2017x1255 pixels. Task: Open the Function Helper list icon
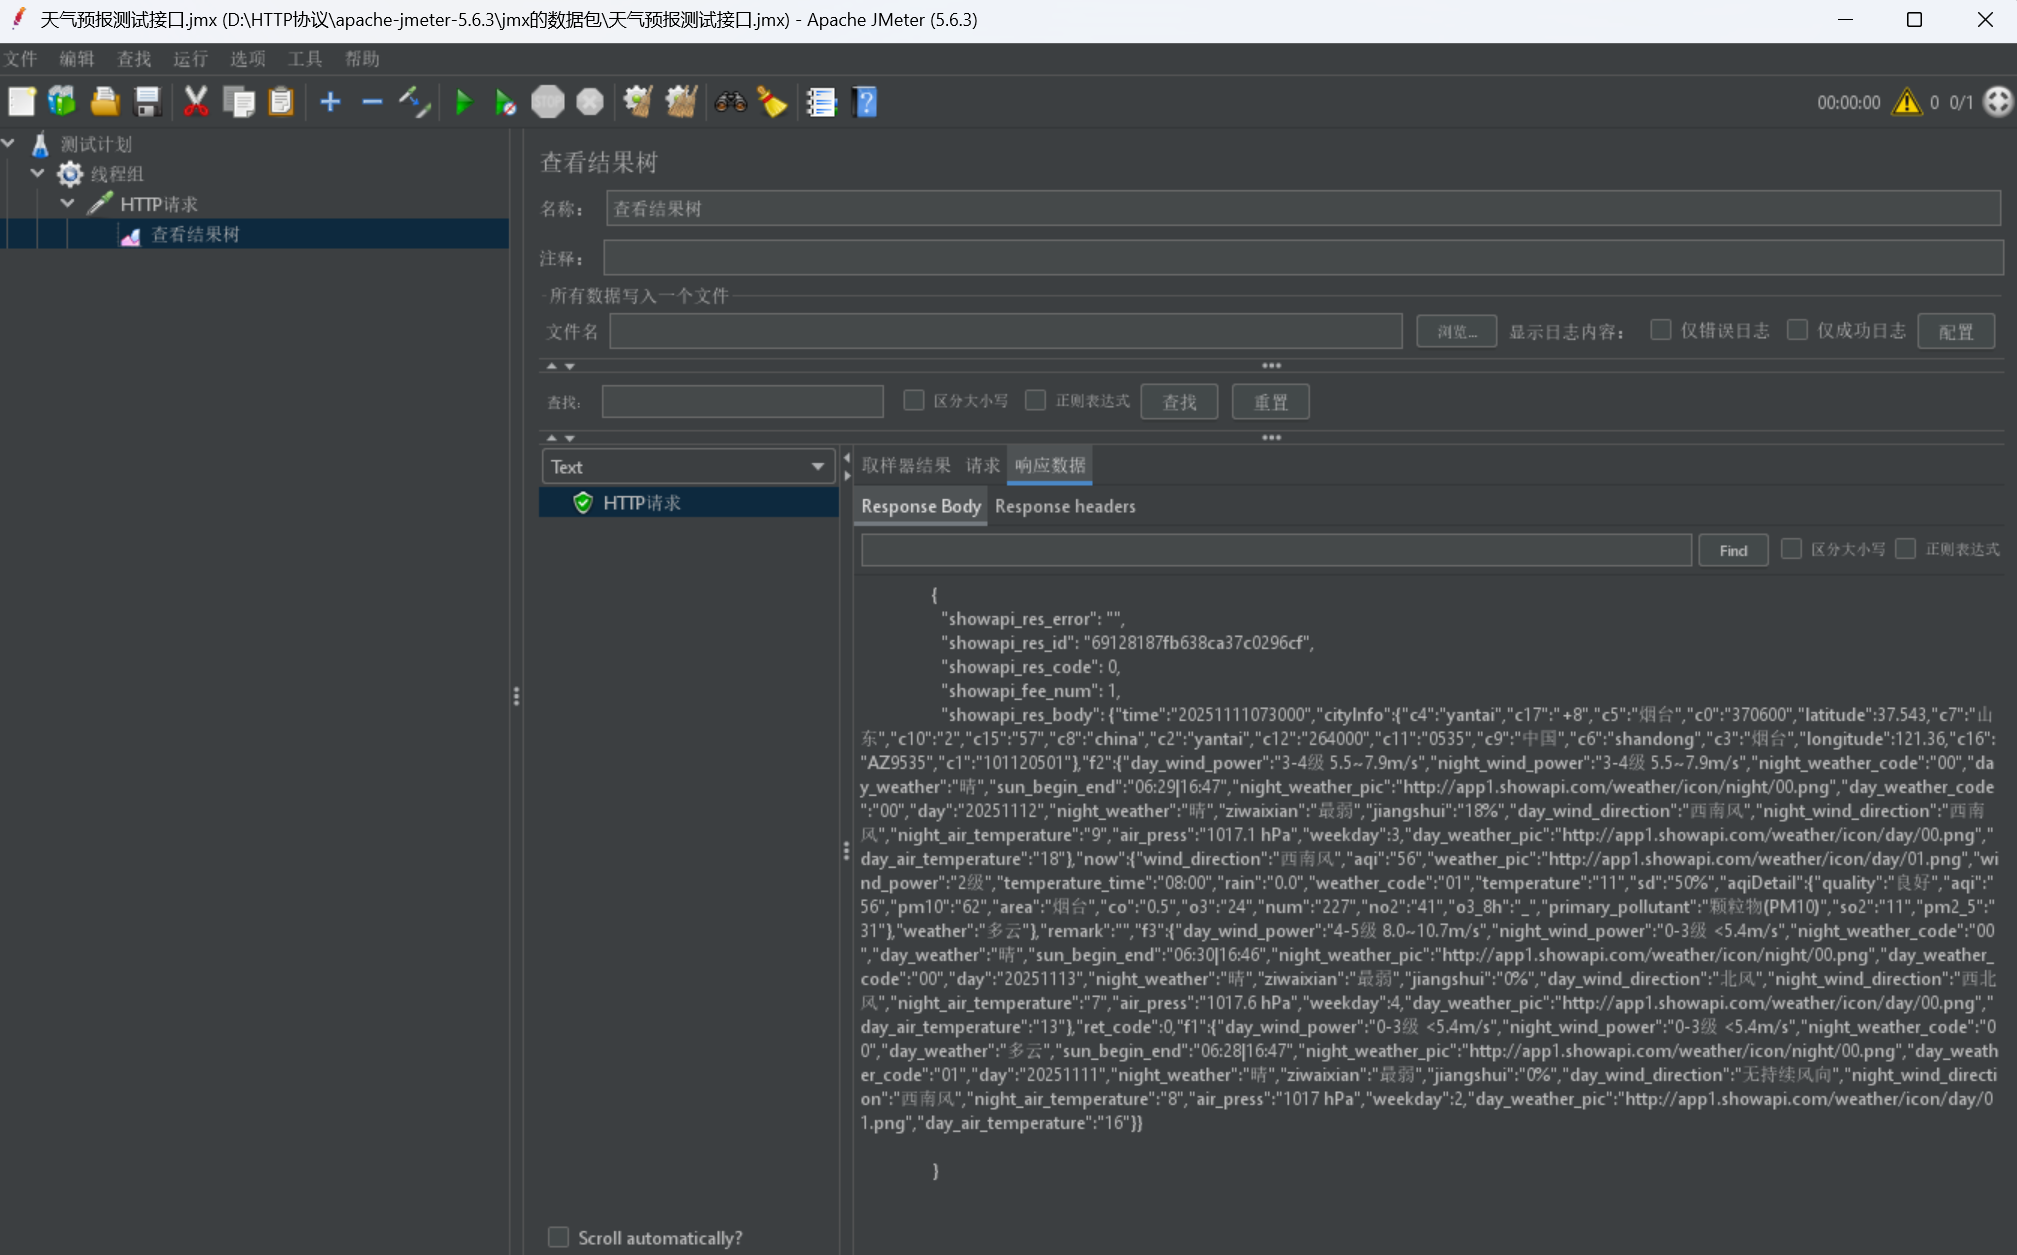(821, 102)
